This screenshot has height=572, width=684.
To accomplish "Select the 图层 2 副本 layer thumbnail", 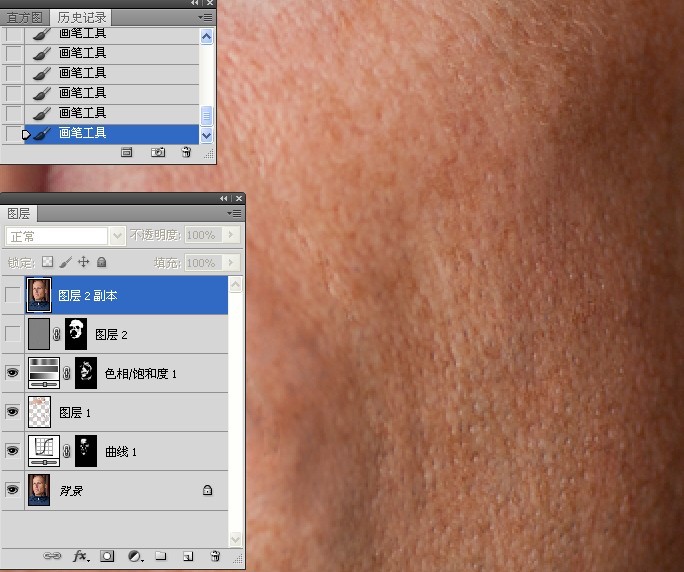I will 39,295.
